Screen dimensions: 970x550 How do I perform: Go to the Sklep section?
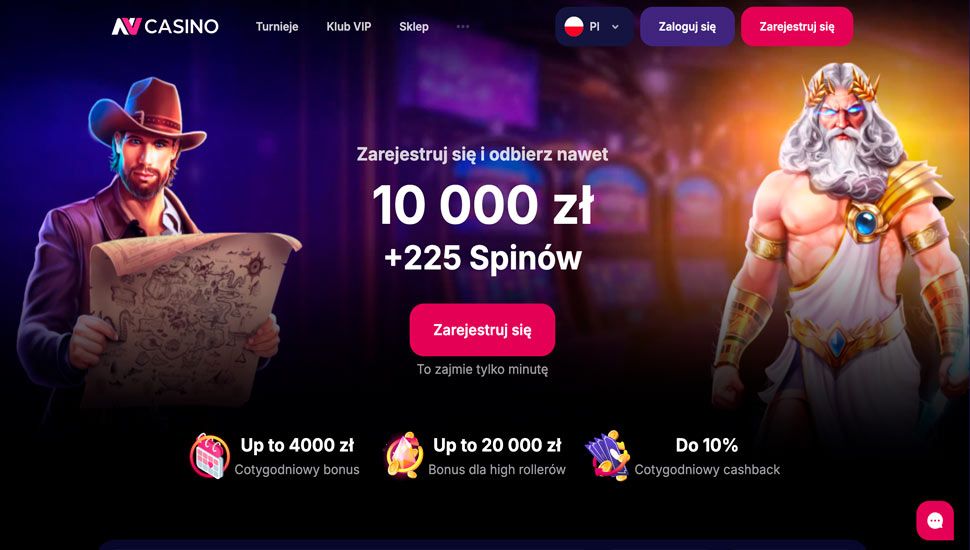coord(414,27)
